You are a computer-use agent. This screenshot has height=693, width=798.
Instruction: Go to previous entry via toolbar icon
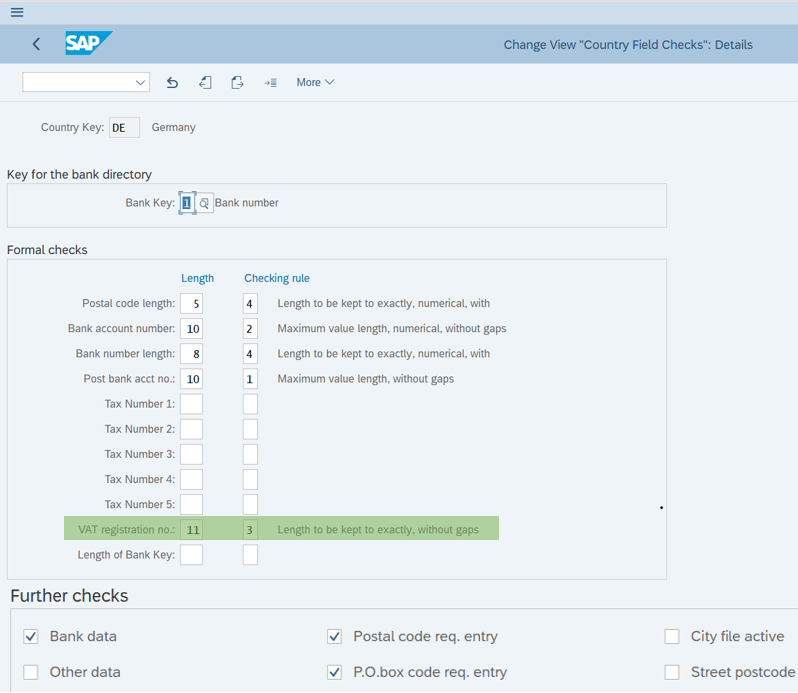(x=205, y=83)
